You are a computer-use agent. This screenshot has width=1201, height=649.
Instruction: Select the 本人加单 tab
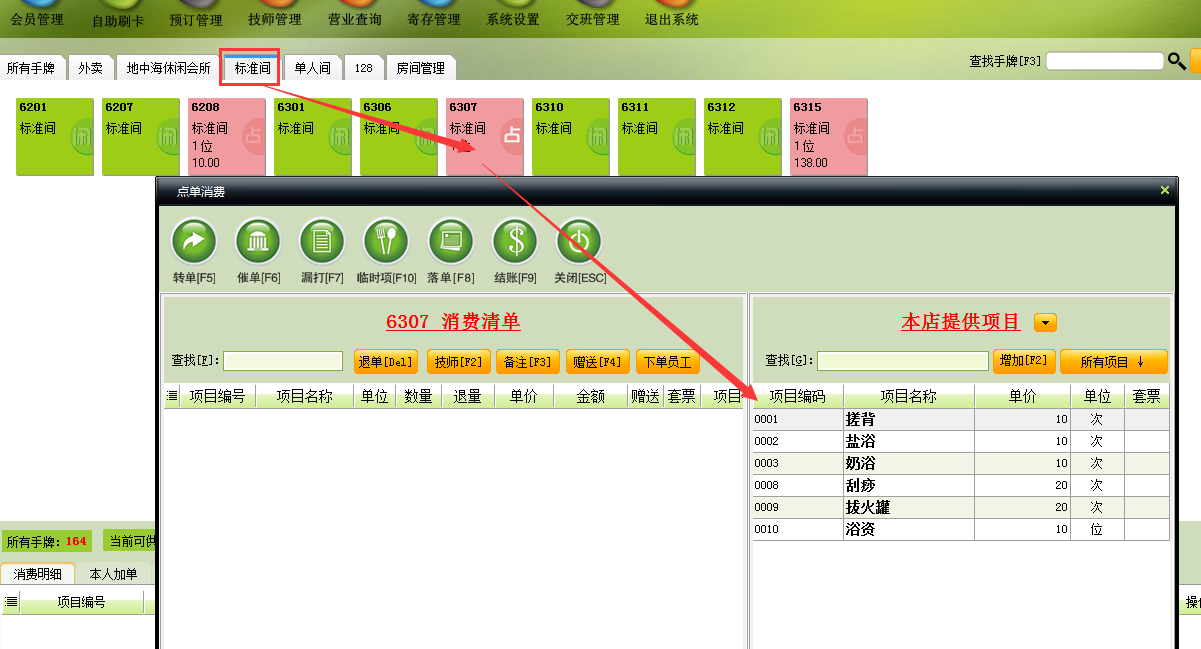click(112, 574)
